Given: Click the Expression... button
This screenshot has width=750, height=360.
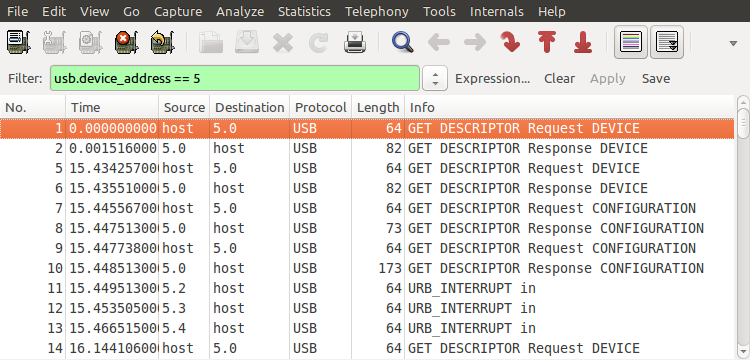Looking at the screenshot, I should (493, 78).
